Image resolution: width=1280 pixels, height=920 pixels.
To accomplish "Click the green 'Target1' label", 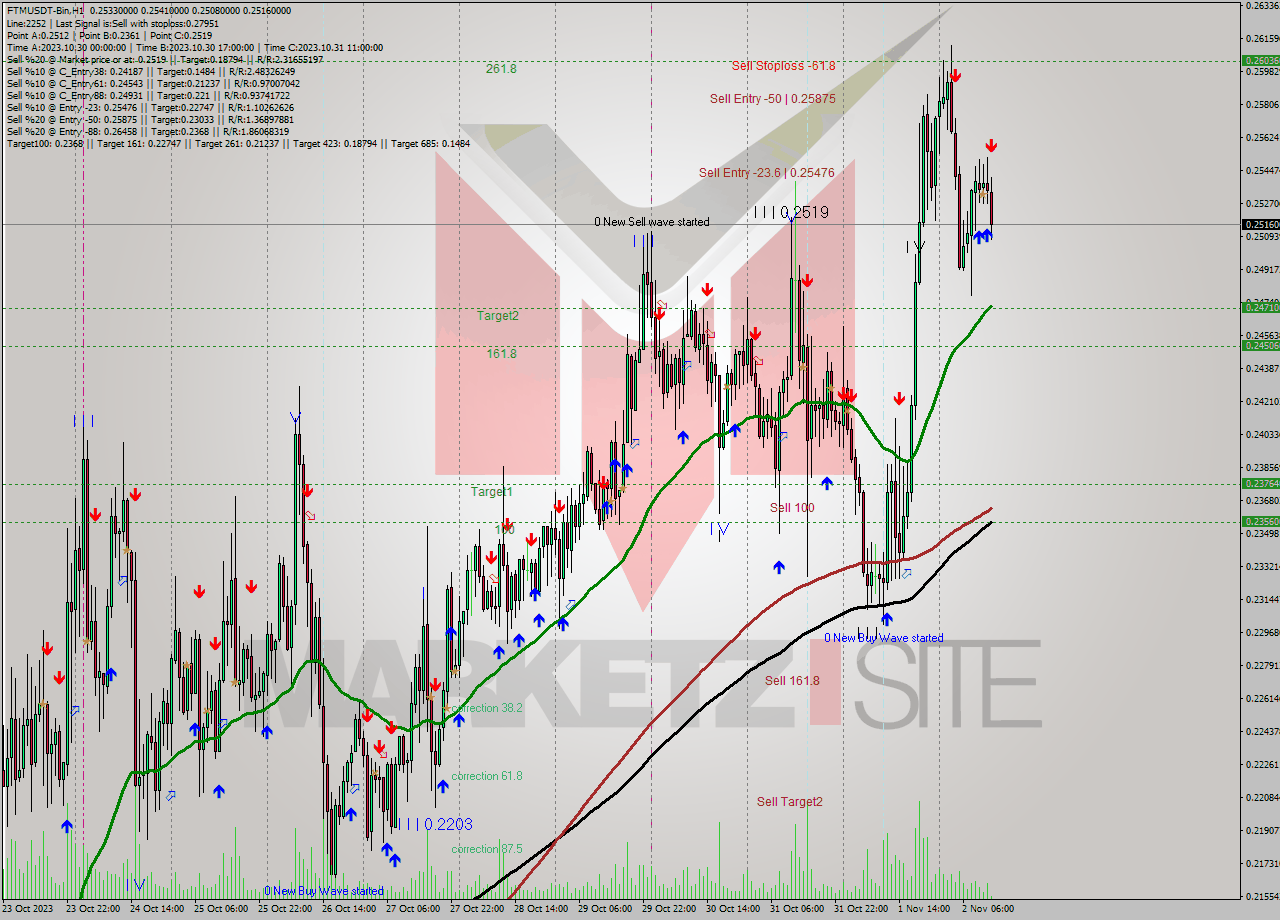I will point(492,492).
